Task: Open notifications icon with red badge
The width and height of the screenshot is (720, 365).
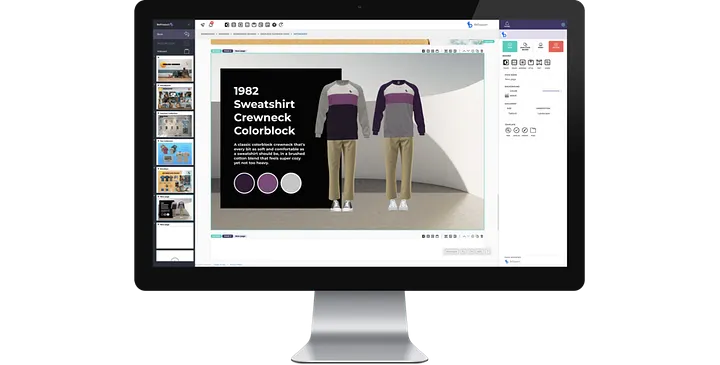Action: click(x=211, y=24)
